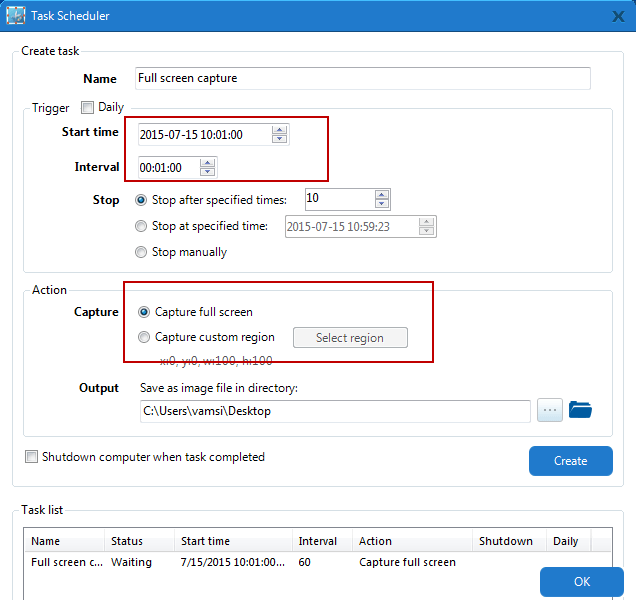
Task: Edit the task Name field
Action: tap(363, 78)
